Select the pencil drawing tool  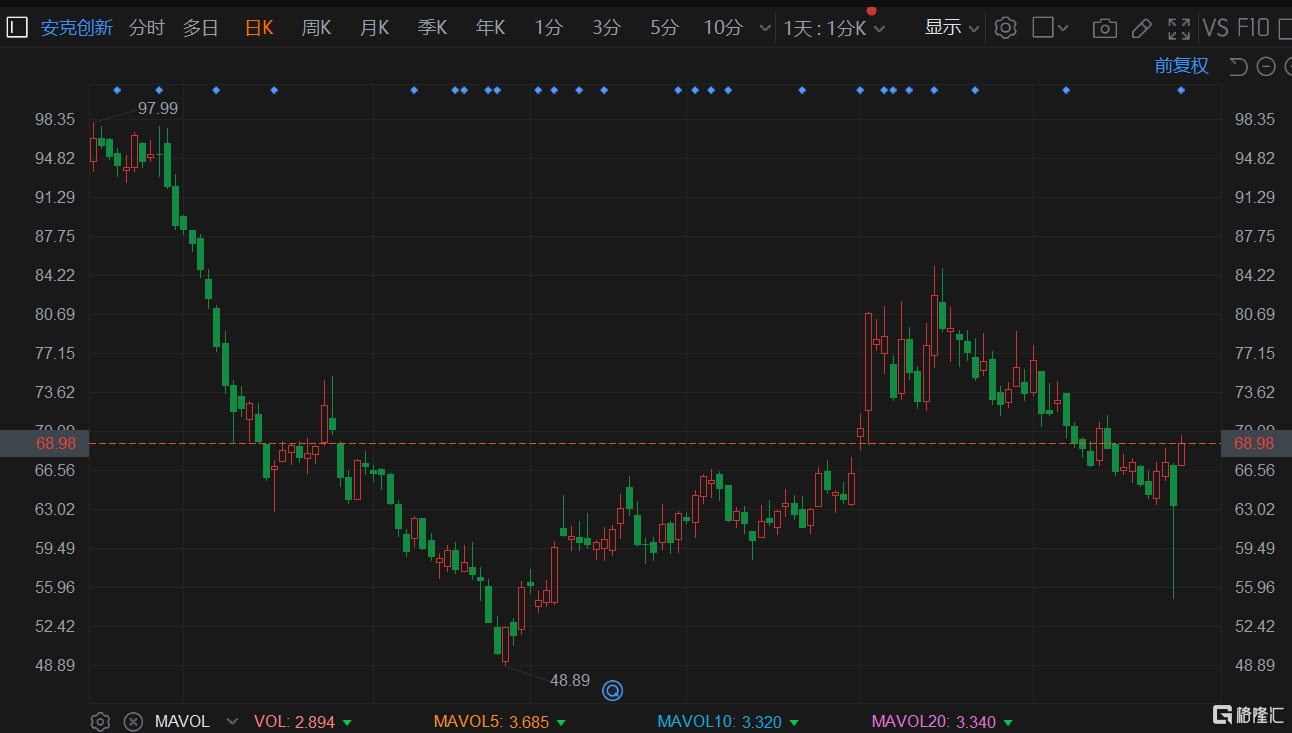1141,28
